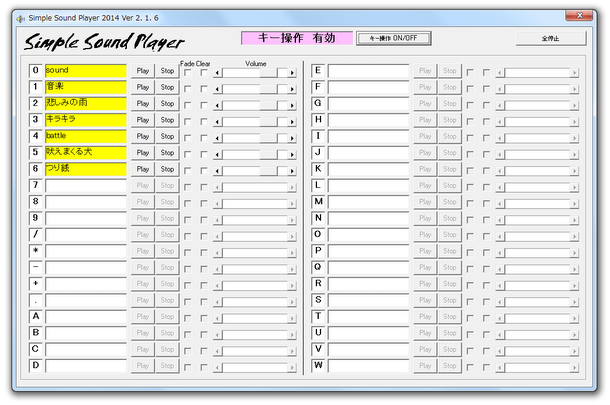Lower slot 0 volume with left arrow
This screenshot has height=405, width=610.
[x=217, y=73]
